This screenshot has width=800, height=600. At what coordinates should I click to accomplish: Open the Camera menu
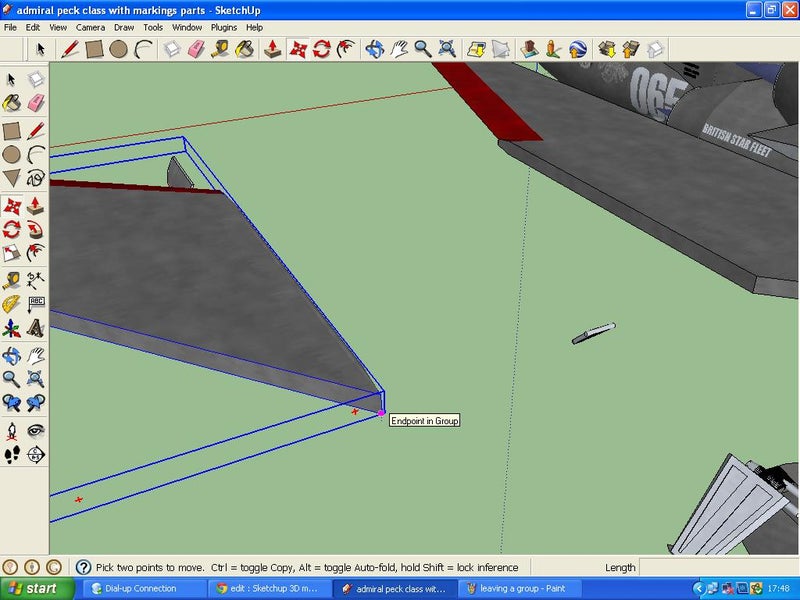coord(89,28)
